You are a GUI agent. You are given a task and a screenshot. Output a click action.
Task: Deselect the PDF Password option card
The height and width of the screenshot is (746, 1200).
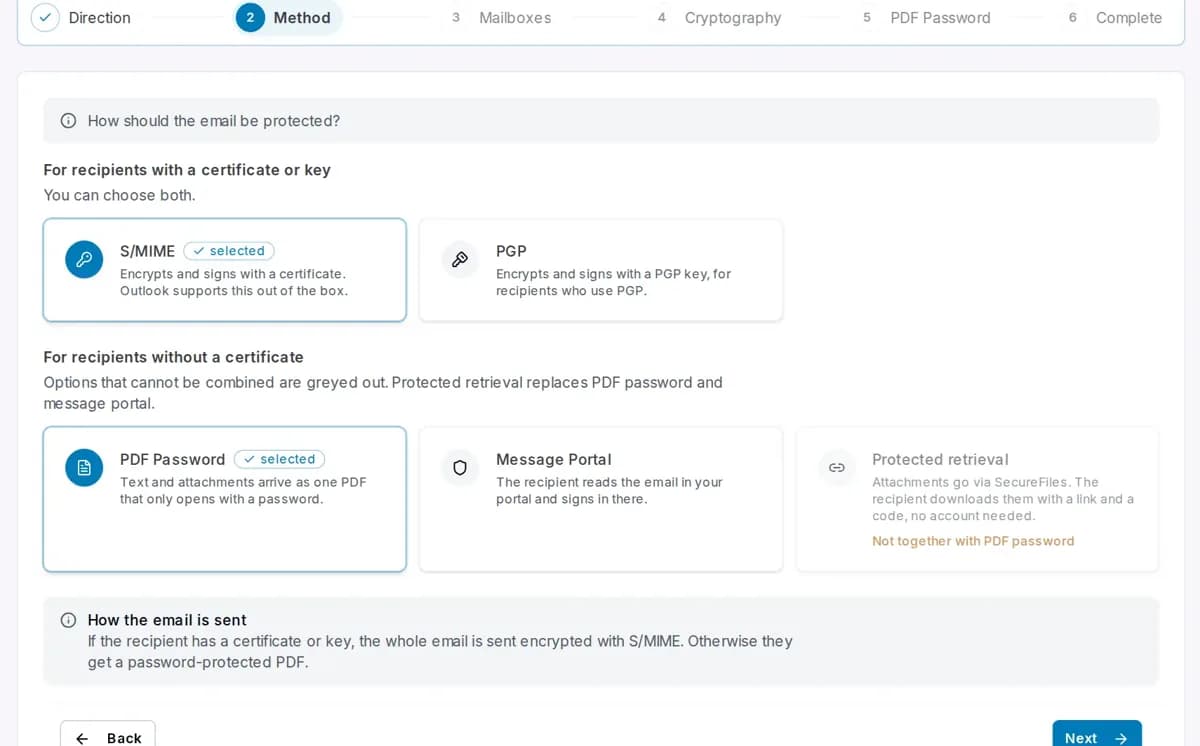(x=225, y=499)
